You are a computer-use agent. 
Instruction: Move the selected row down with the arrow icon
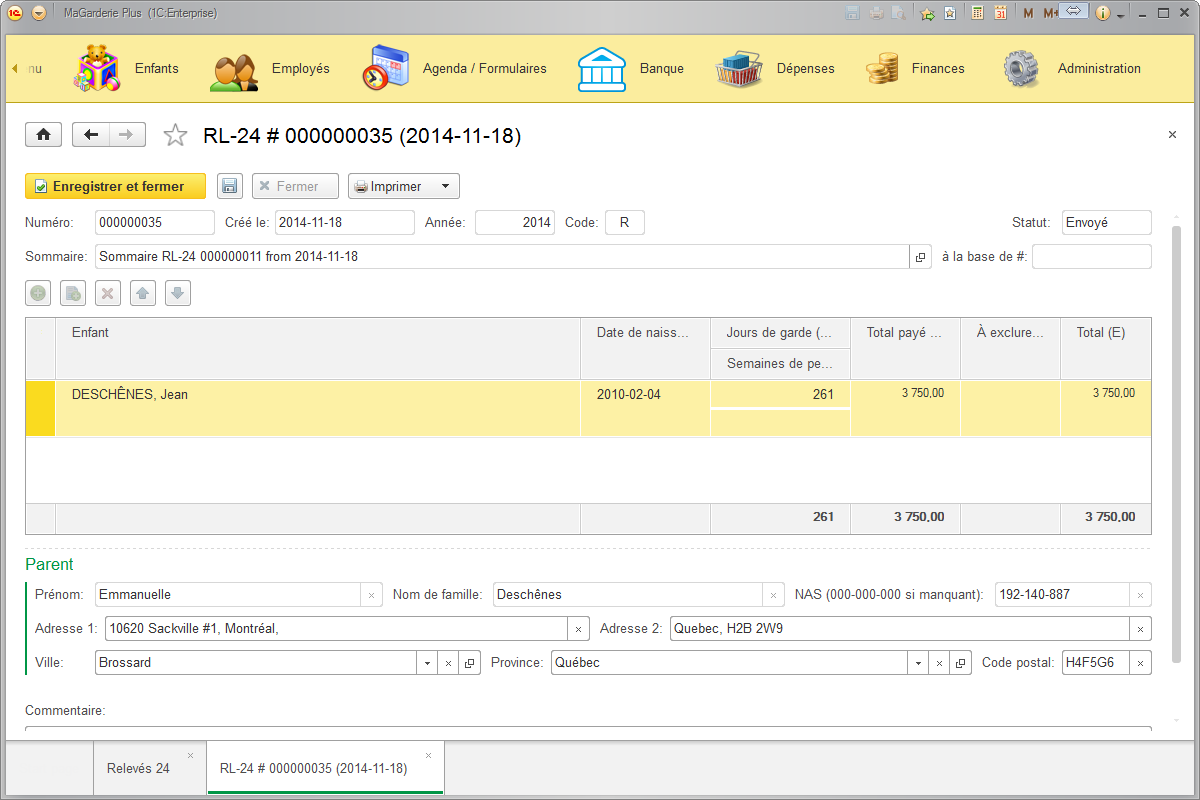point(177,292)
